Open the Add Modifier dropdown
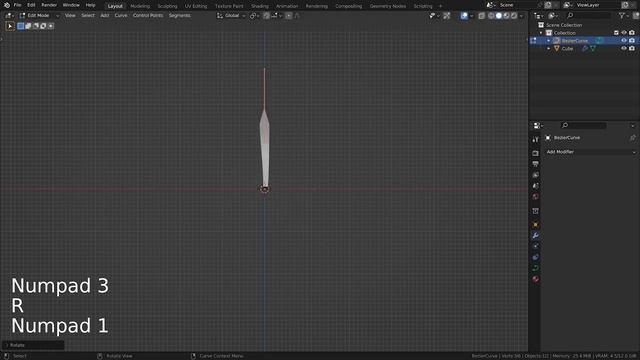Viewport: 640px width, 360px height. 591,152
